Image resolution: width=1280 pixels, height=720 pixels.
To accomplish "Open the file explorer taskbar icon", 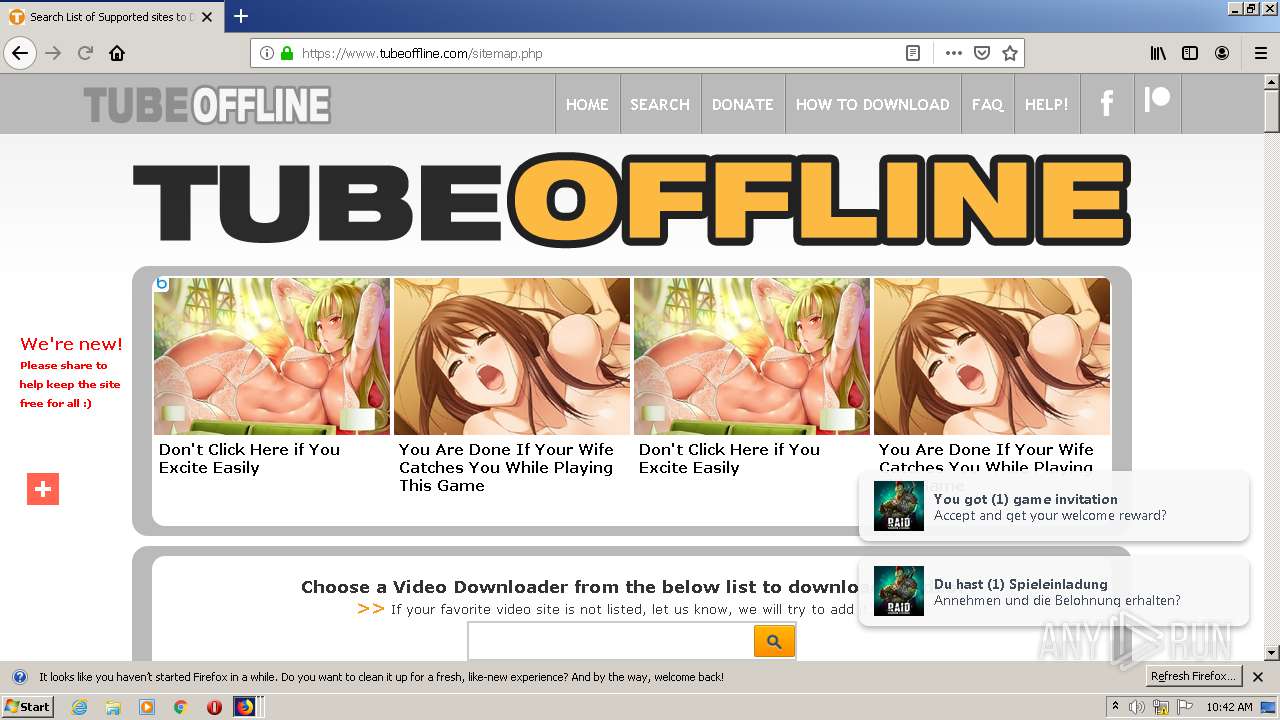I will tap(113, 707).
